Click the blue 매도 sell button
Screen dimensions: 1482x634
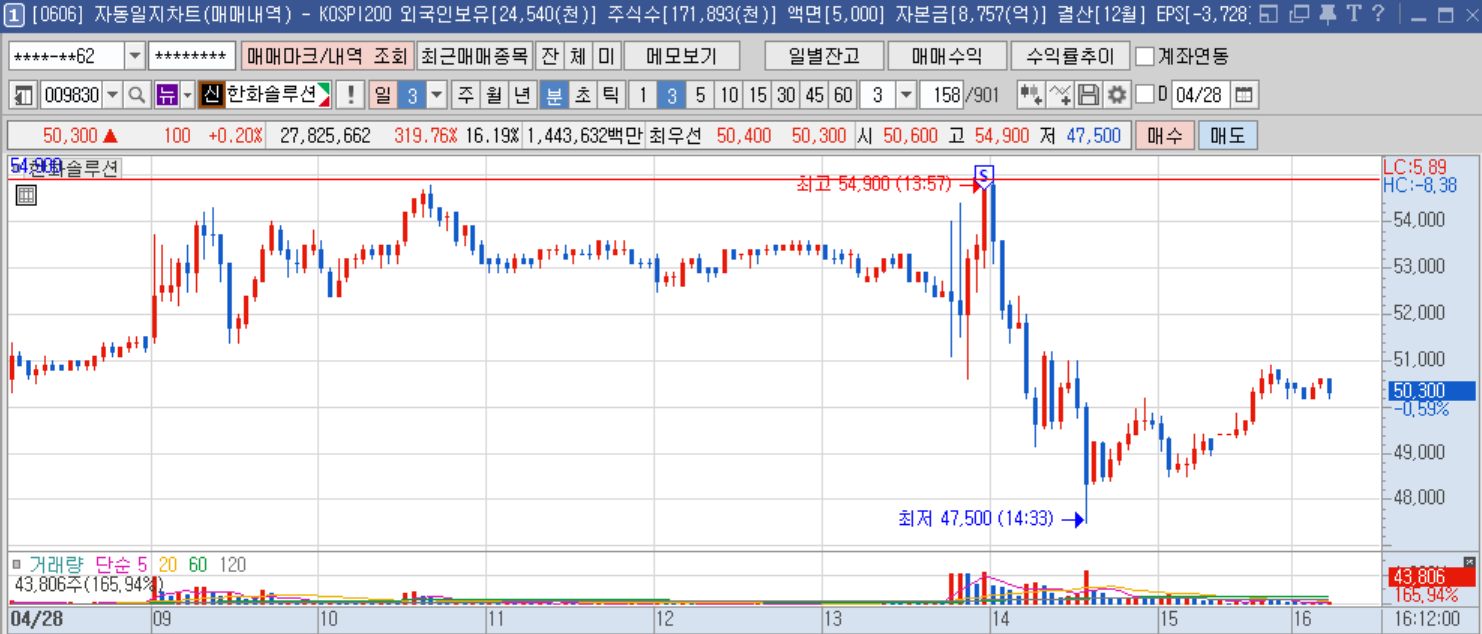tap(1228, 135)
